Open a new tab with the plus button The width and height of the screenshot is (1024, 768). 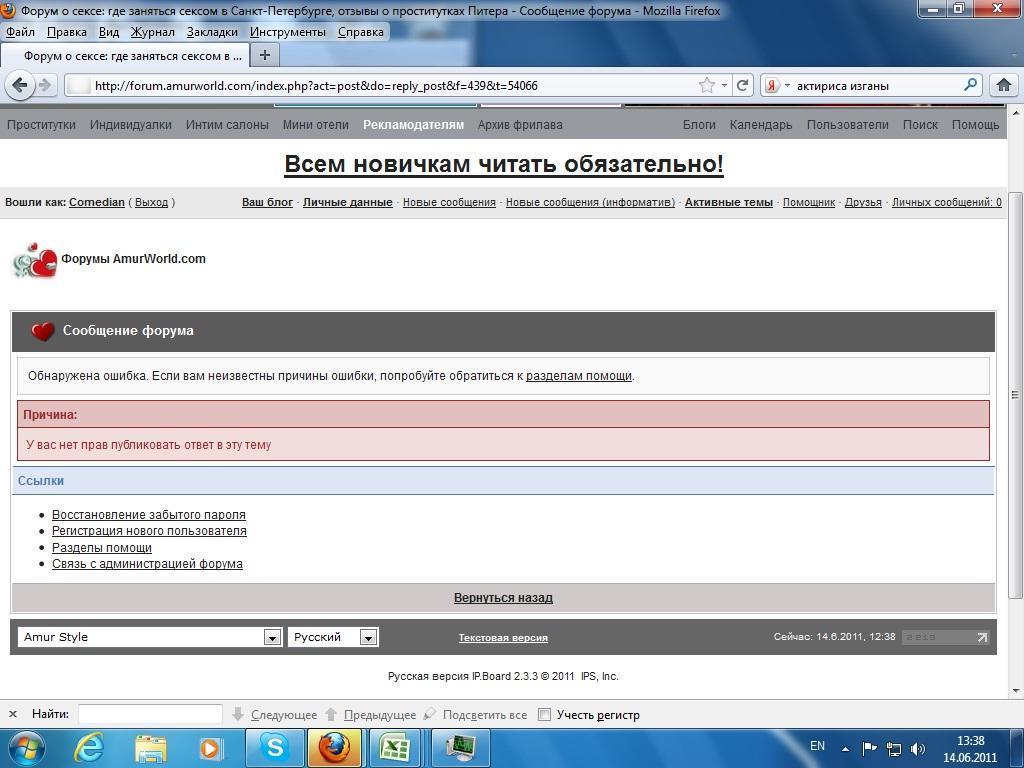click(264, 55)
